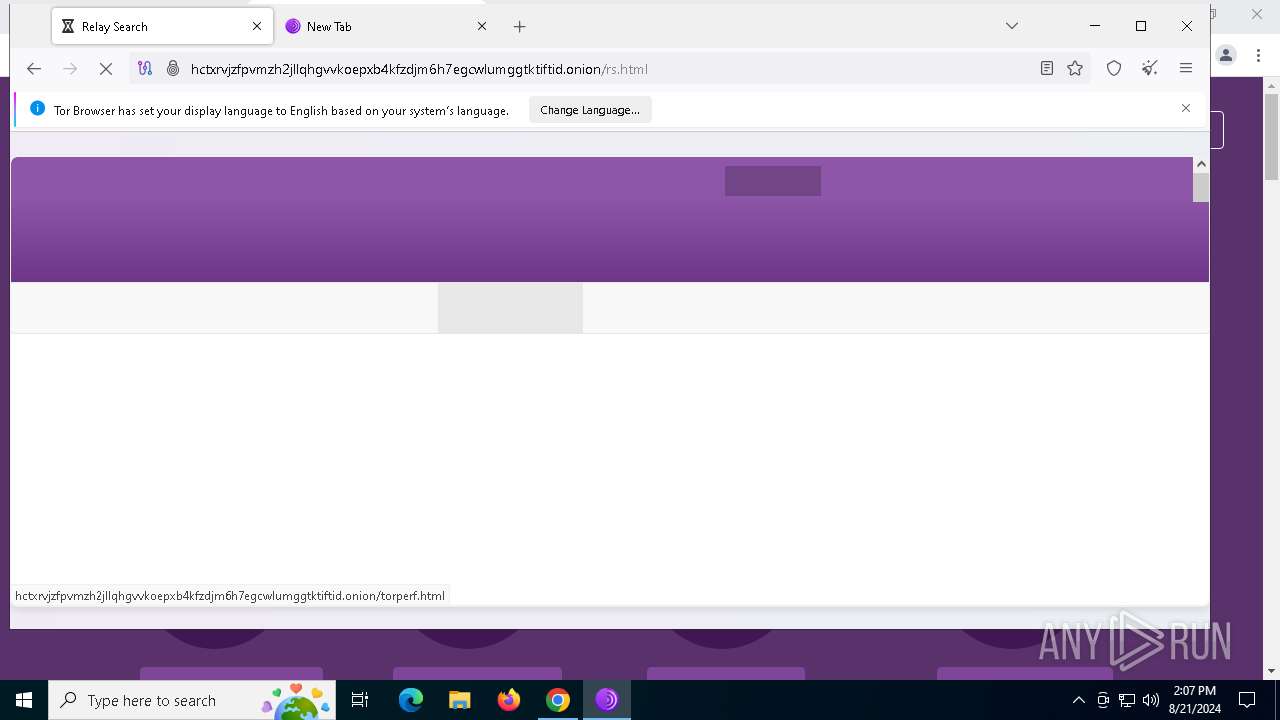Toggle reader view icon

(x=1047, y=69)
